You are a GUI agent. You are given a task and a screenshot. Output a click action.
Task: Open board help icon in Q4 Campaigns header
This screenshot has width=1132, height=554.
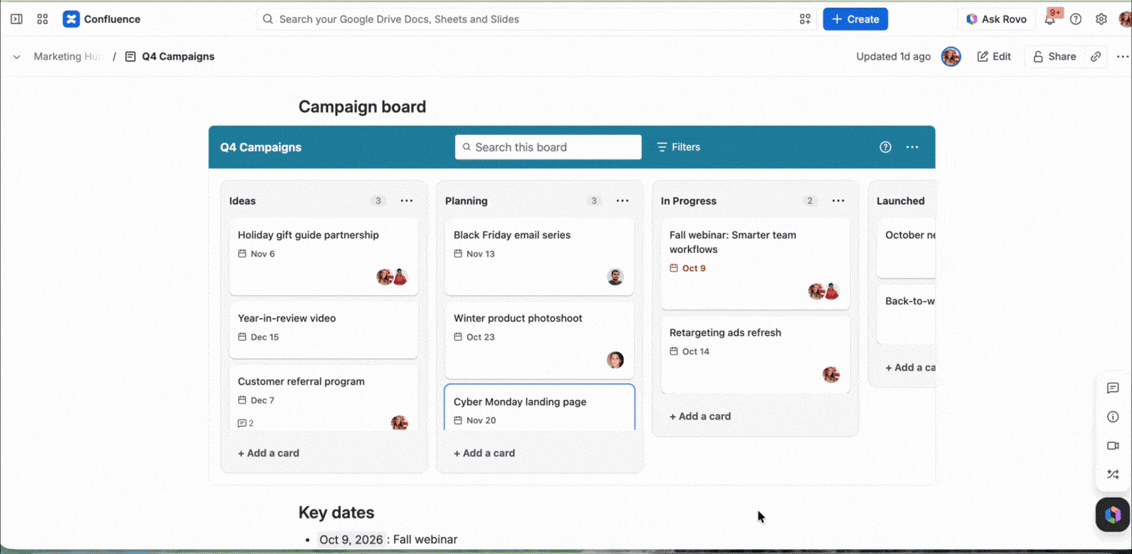(x=885, y=147)
